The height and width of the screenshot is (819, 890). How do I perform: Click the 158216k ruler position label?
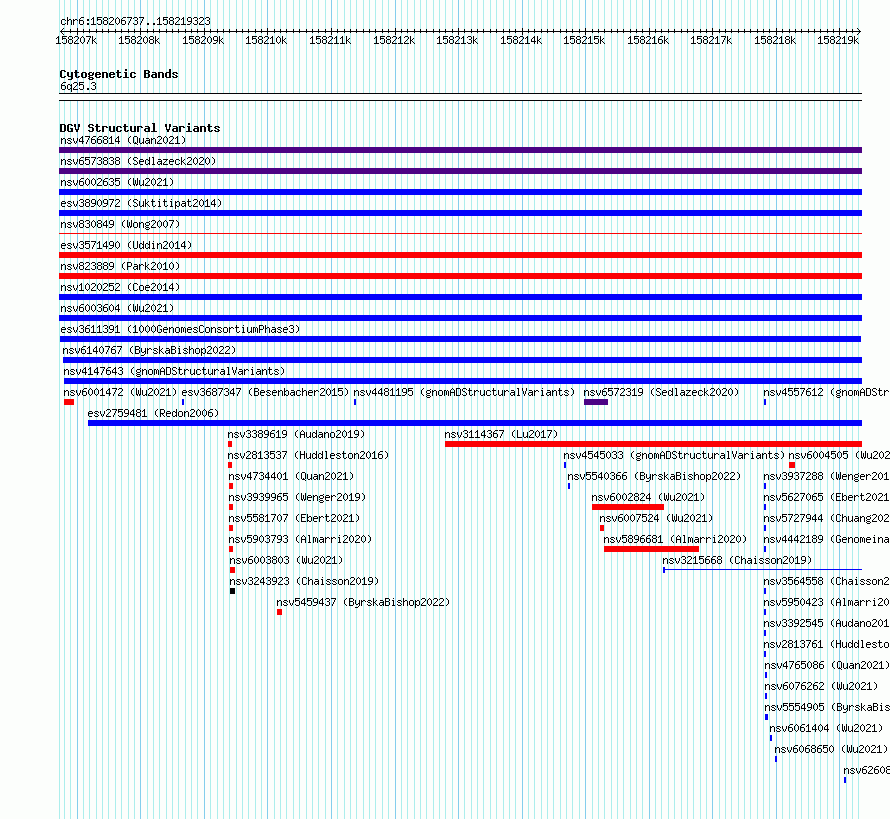pyautogui.click(x=648, y=40)
